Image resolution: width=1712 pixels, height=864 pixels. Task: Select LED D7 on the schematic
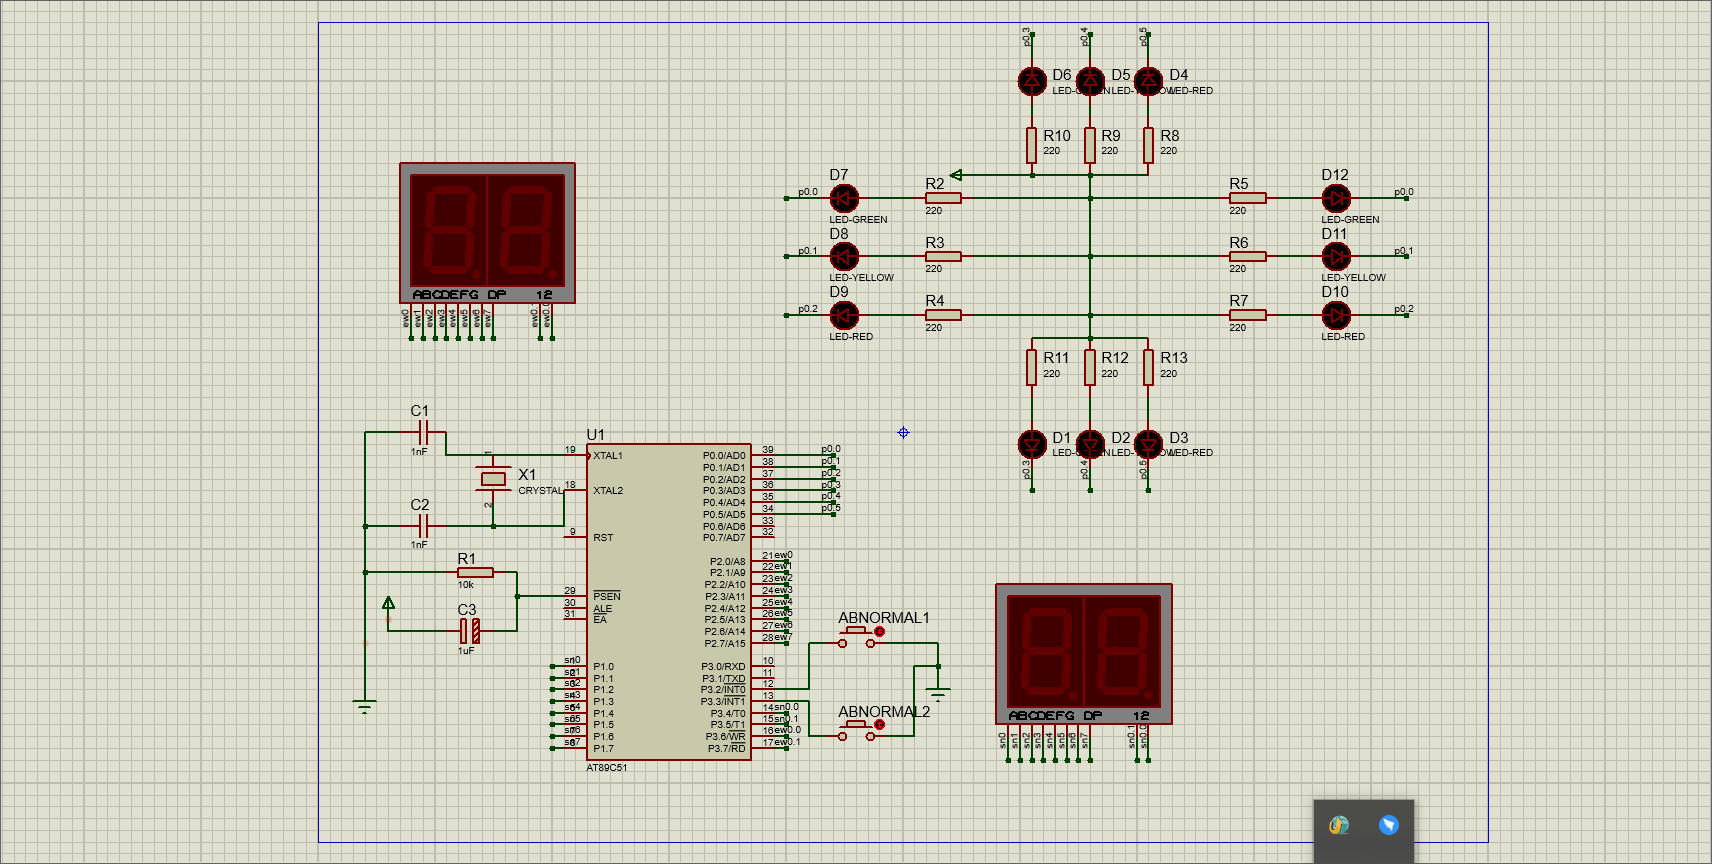844,198
